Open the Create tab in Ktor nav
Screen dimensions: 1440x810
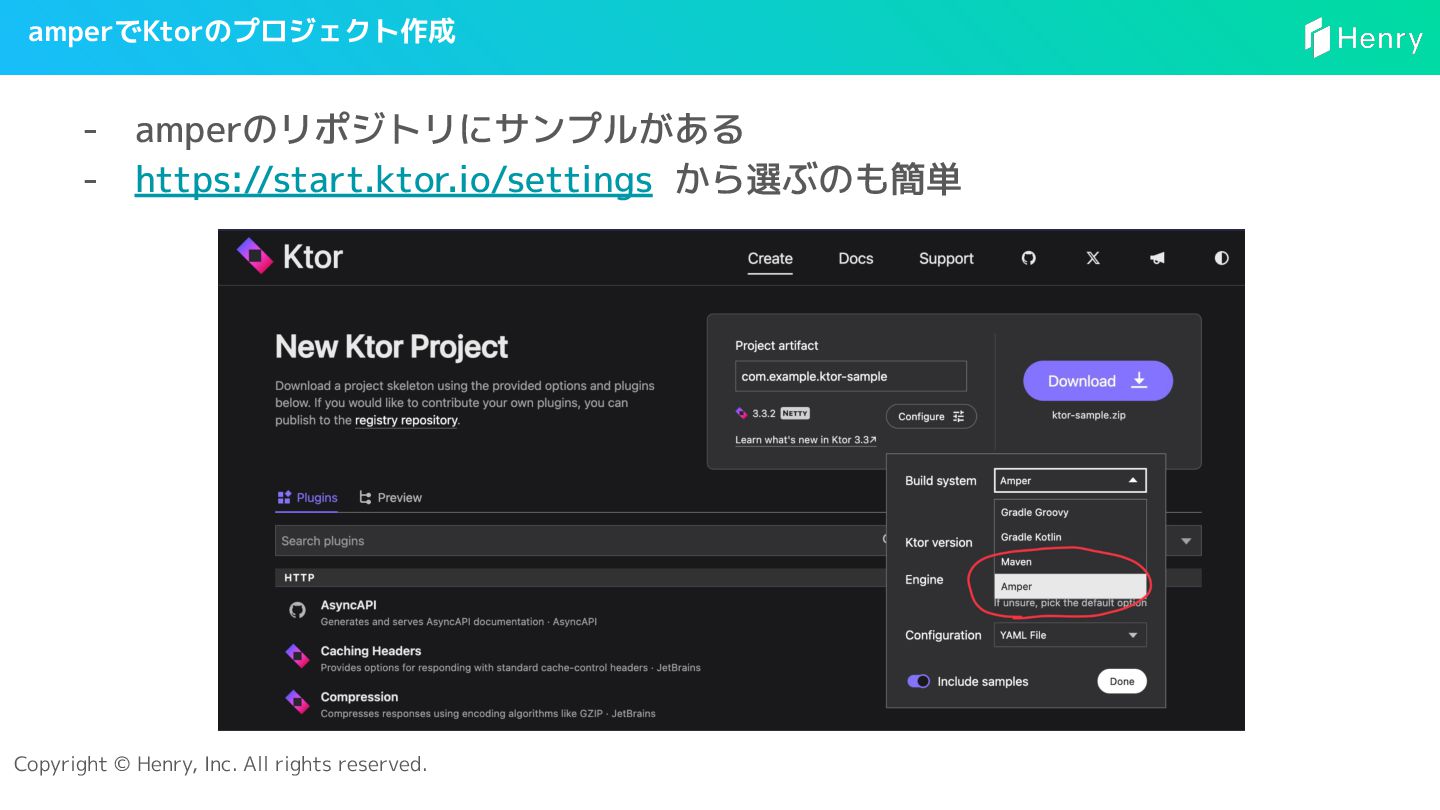tap(770, 258)
